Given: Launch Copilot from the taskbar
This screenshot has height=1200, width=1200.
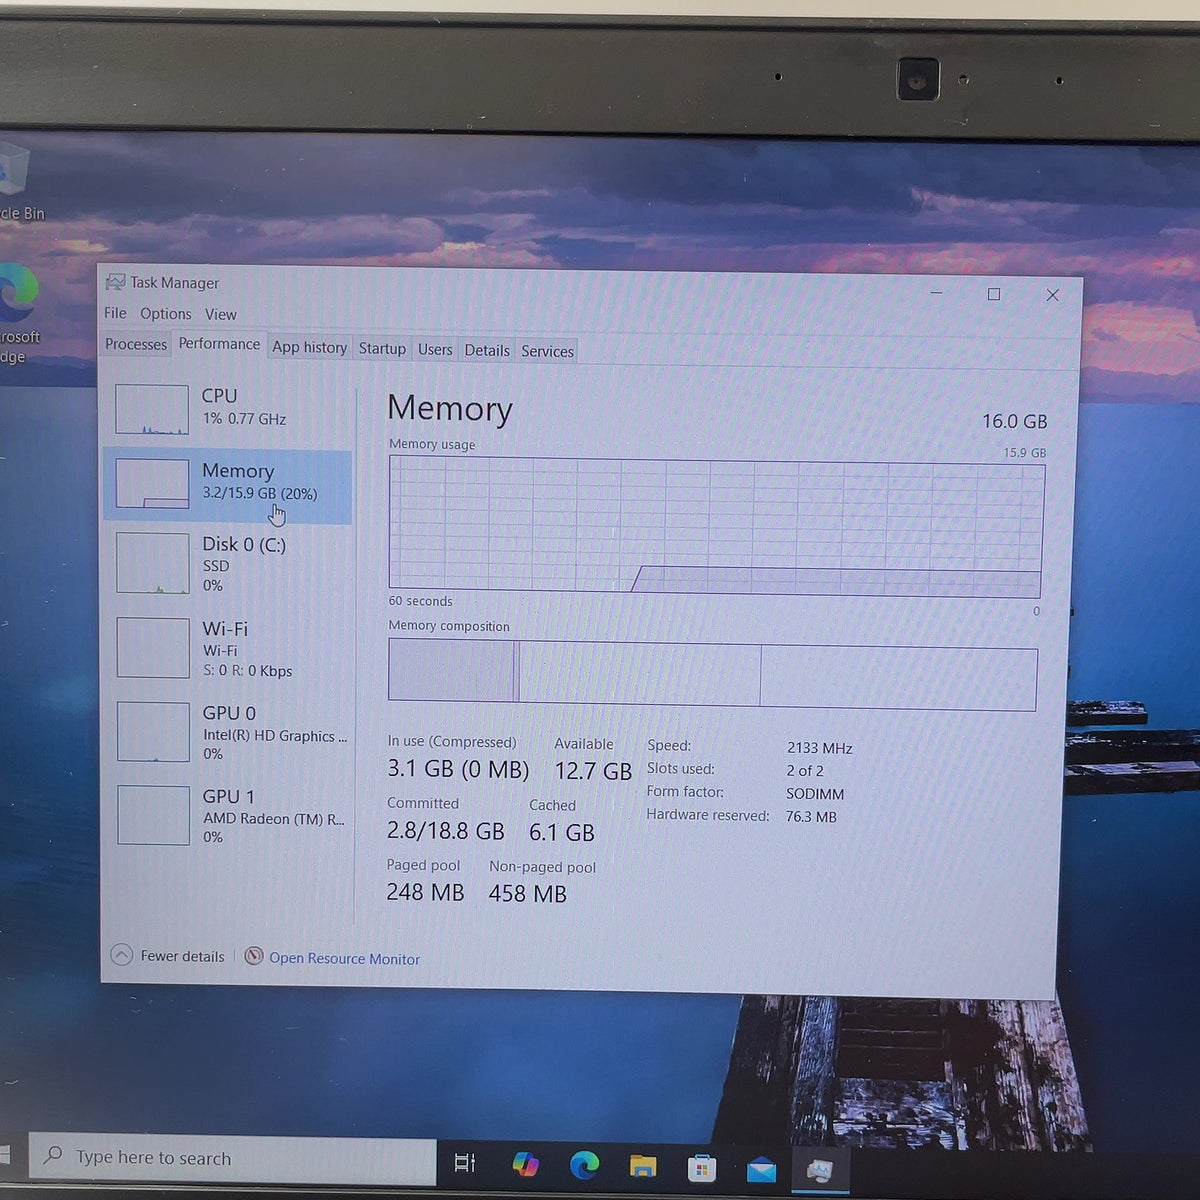Looking at the screenshot, I should 525,1164.
